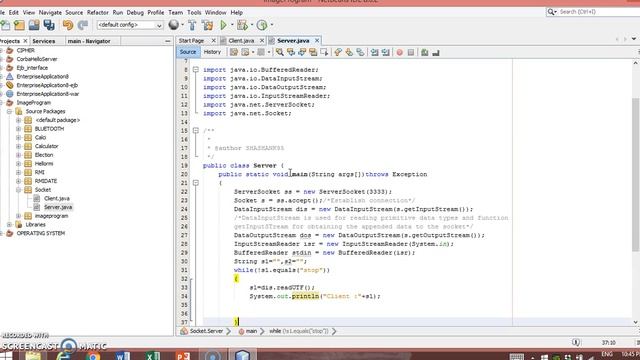Click the Last Edit editor toolbar icon

pyautogui.click(x=233, y=52)
